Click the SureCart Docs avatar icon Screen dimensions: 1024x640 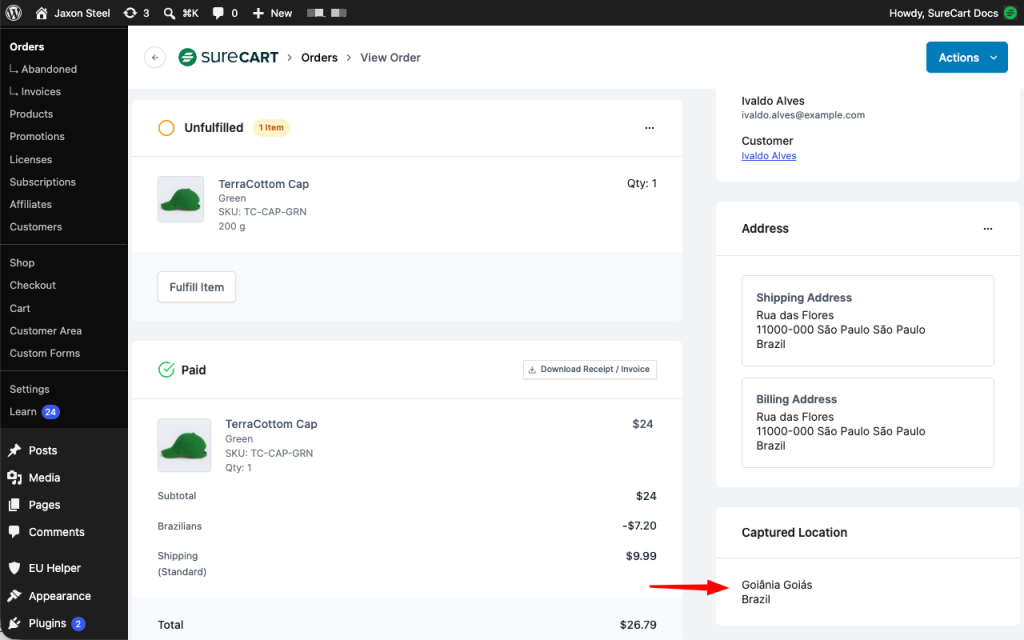[1010, 13]
